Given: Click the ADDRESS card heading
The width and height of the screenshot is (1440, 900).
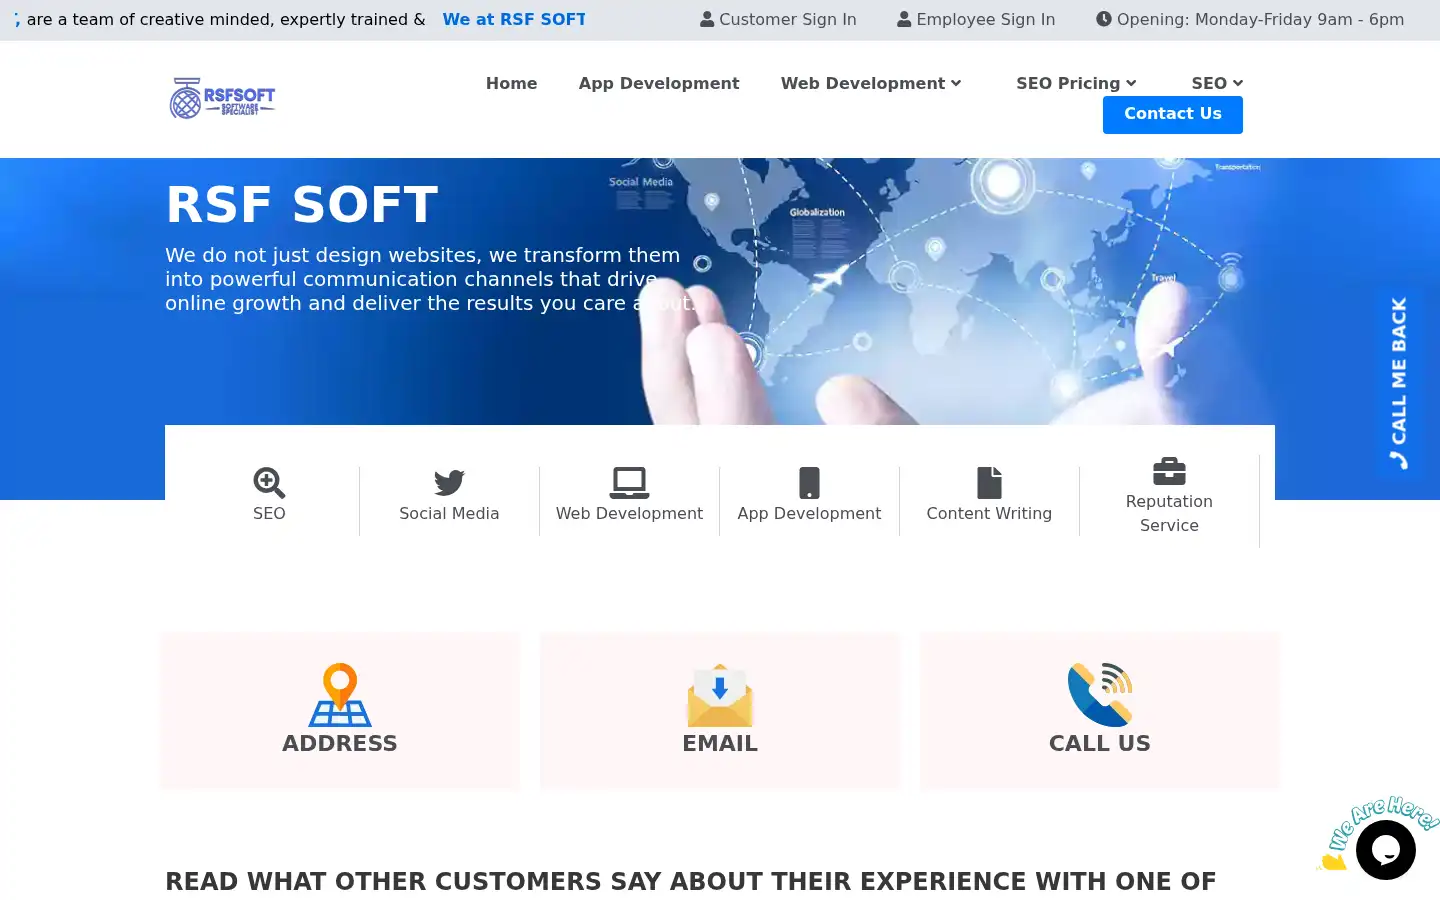Looking at the screenshot, I should pyautogui.click(x=340, y=743).
